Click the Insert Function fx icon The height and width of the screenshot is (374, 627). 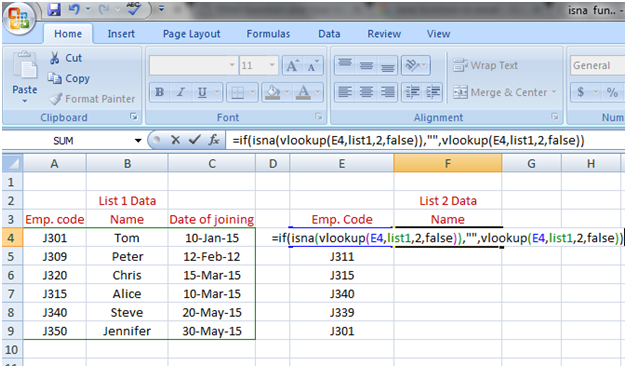(x=214, y=140)
